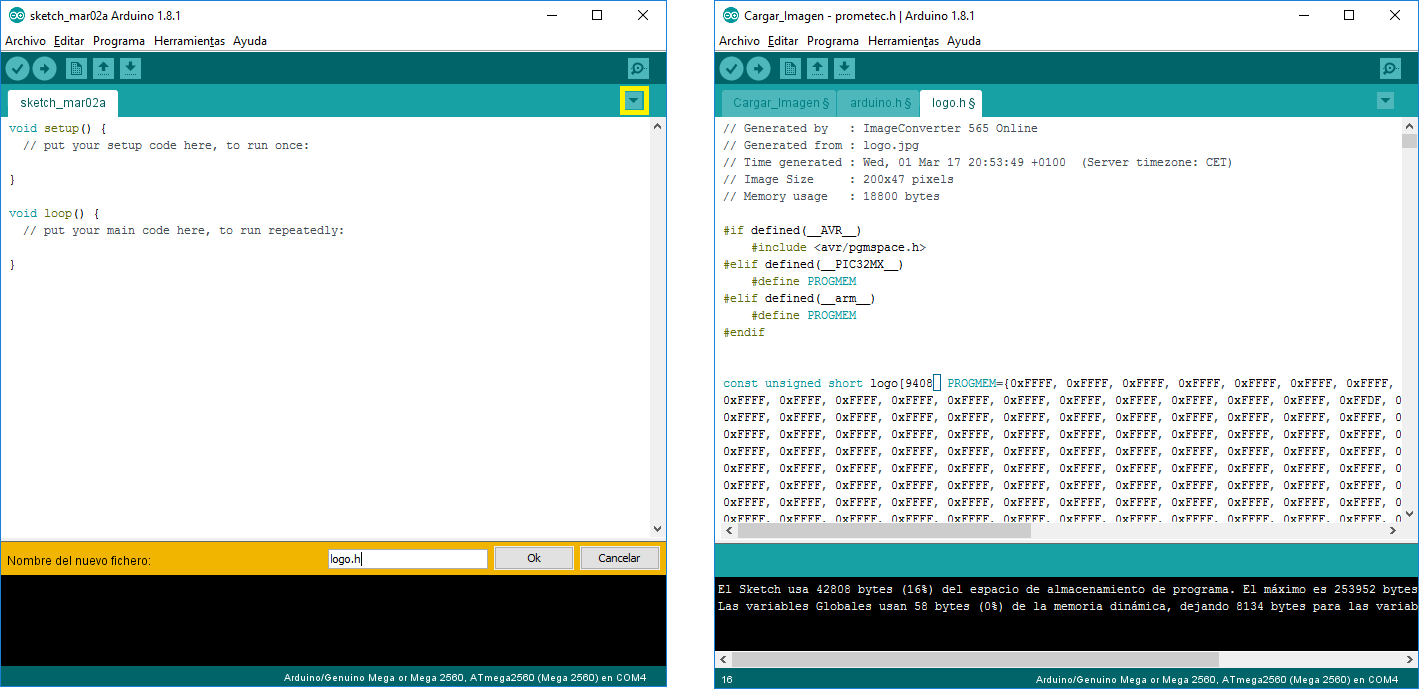1419x689 pixels.
Task: Click Arduino logo in sketch_mar02a title bar
Action: (17, 15)
